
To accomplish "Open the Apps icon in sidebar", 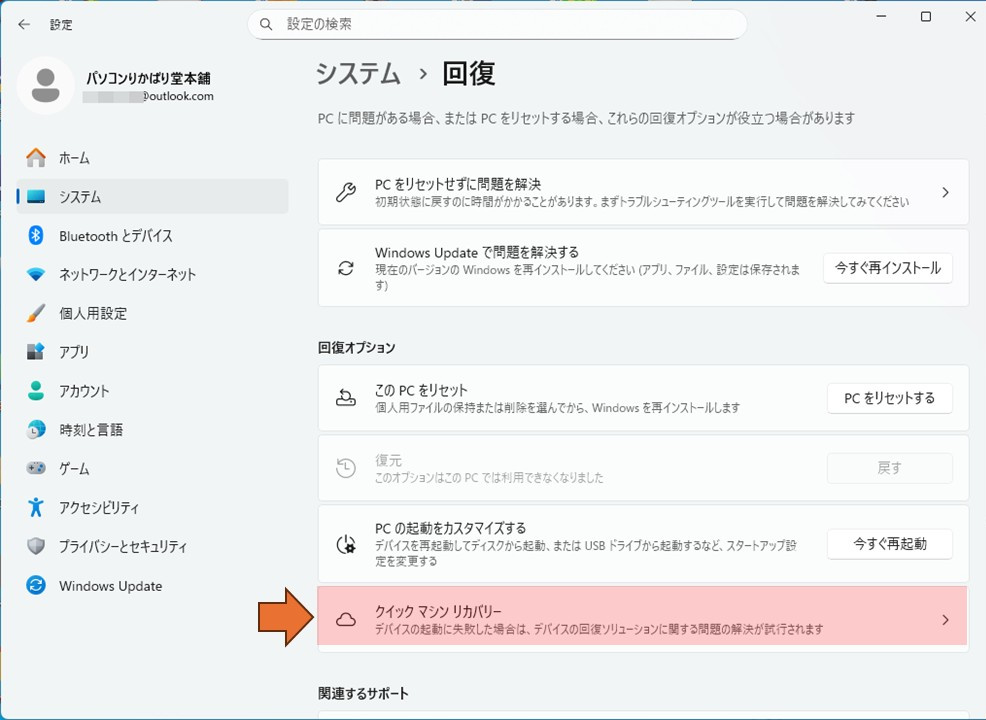I will tap(36, 352).
